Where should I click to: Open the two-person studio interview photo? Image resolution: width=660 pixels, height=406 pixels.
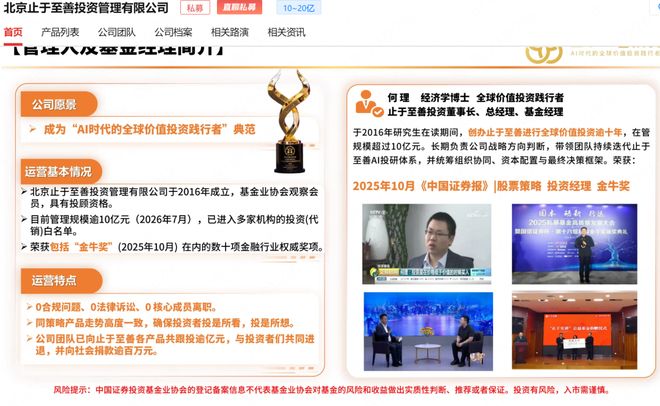point(428,332)
